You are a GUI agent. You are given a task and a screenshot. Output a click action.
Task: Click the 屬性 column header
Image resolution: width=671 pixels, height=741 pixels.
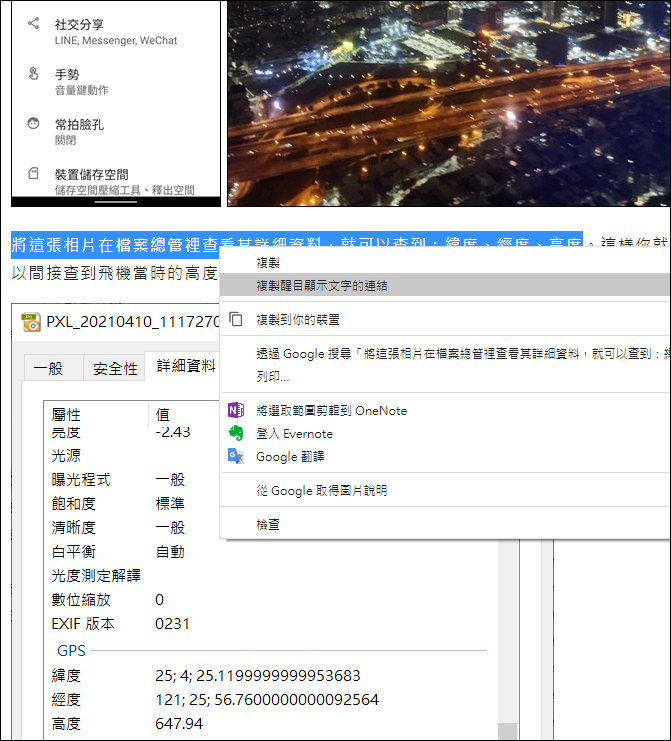(x=96, y=414)
